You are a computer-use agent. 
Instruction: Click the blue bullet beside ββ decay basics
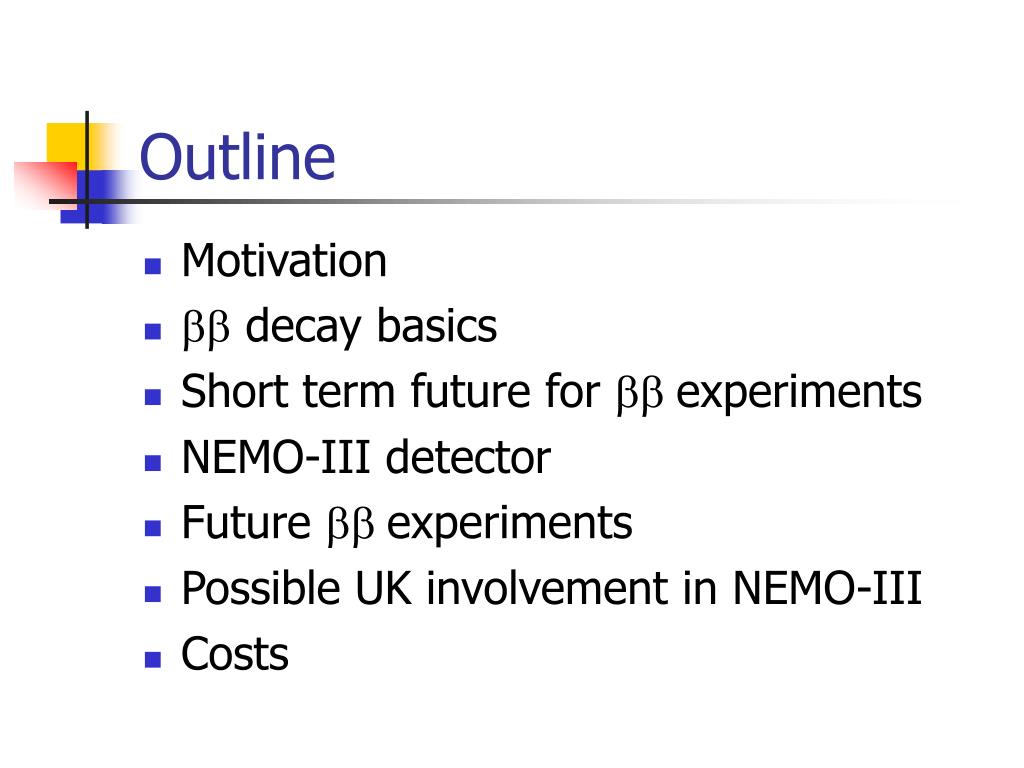[153, 332]
